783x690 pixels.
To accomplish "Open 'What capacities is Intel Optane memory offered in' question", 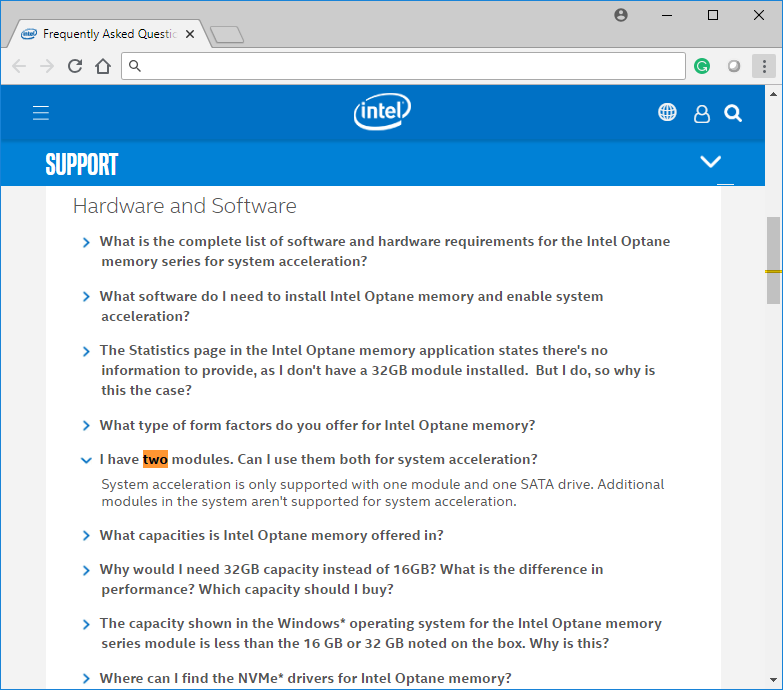I will [272, 535].
